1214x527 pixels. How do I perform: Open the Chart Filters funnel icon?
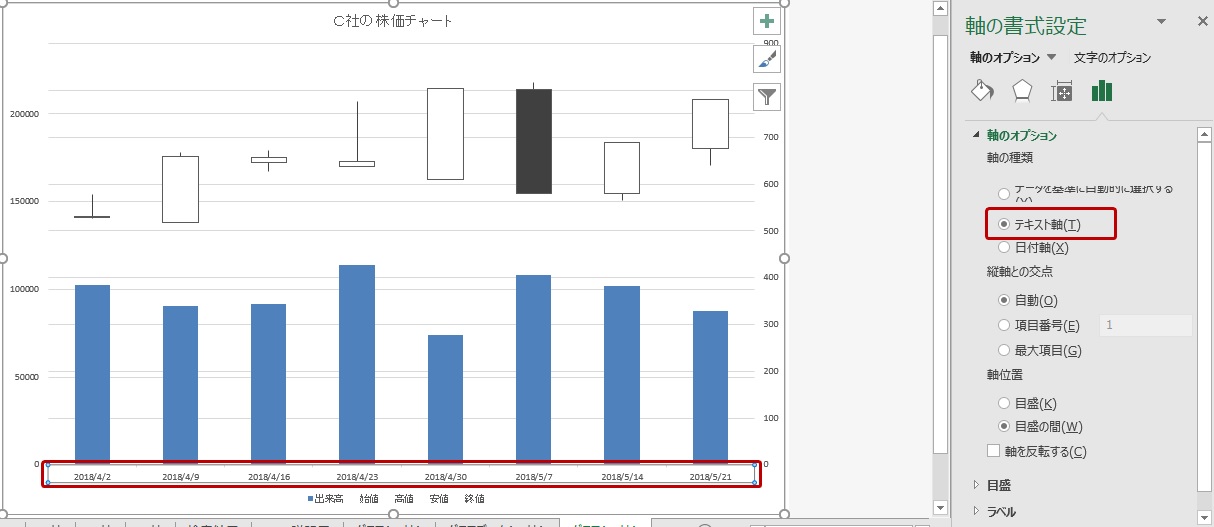[766, 97]
